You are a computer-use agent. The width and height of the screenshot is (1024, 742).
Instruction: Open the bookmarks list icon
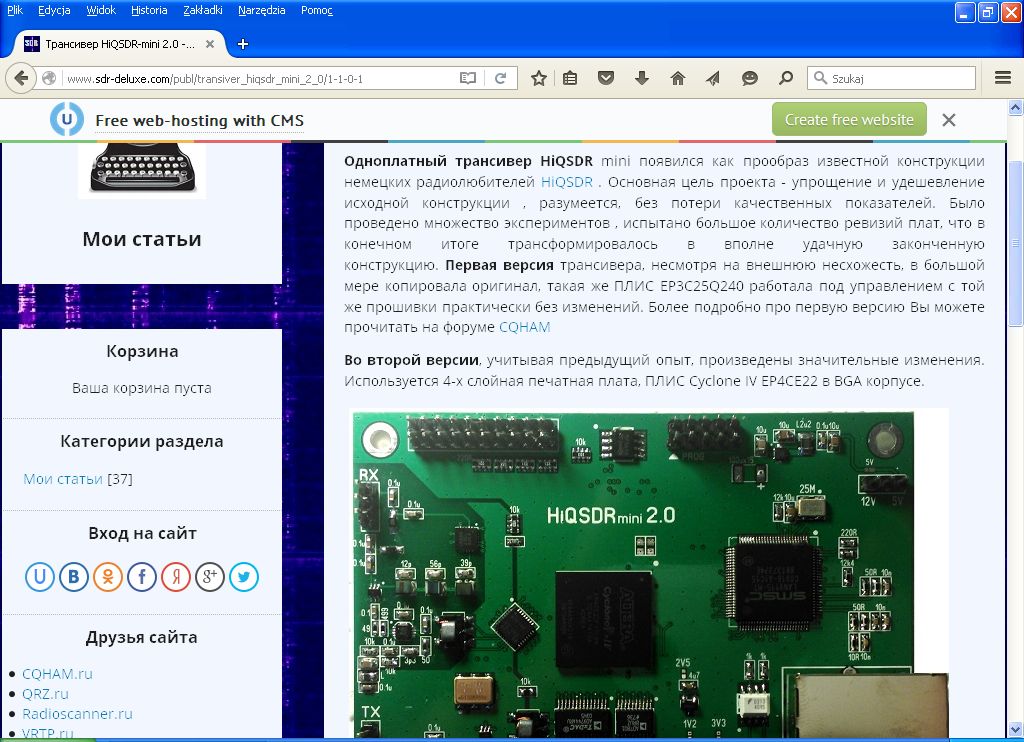pos(570,78)
